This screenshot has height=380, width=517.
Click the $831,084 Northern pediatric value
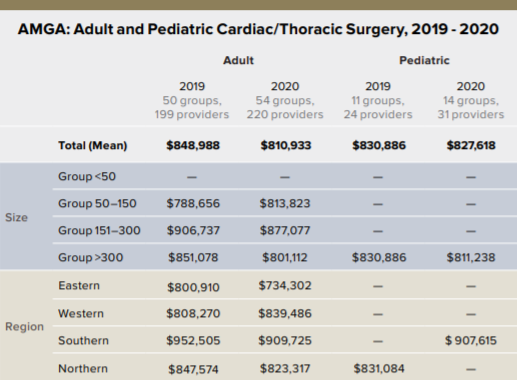tap(379, 368)
